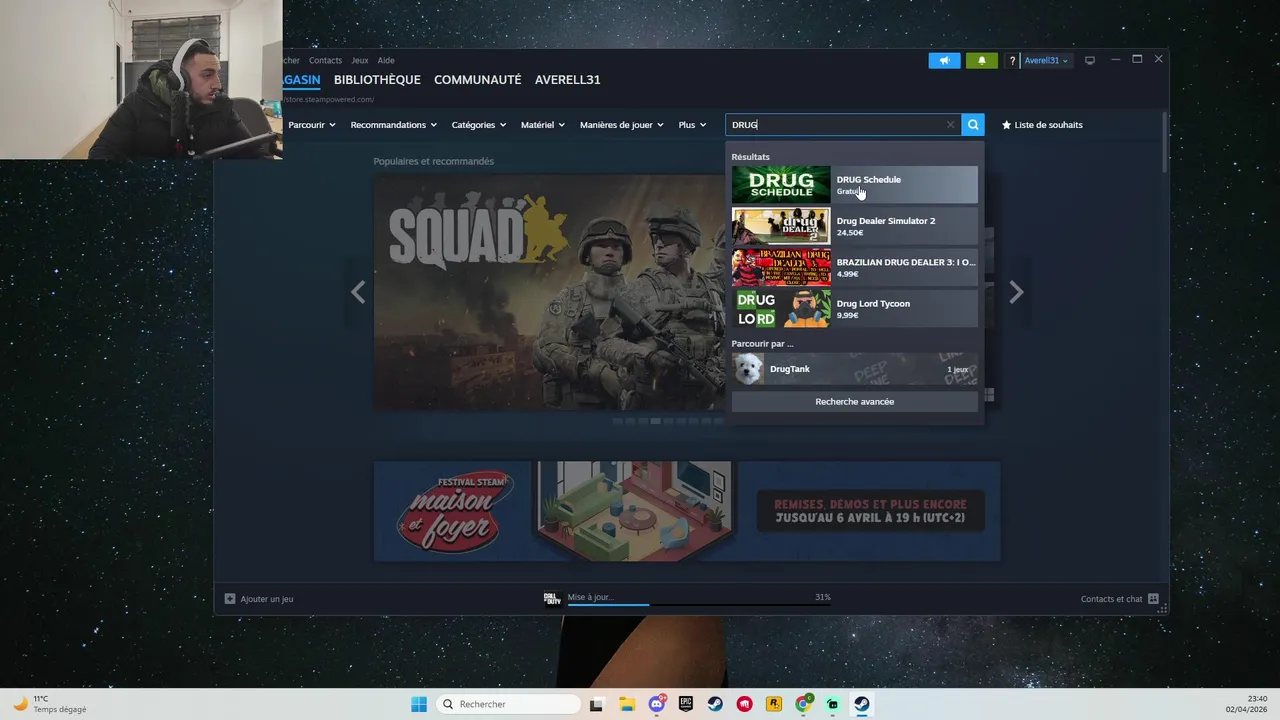Expand the Recommandations dropdown
The height and width of the screenshot is (720, 1280).
pyautogui.click(x=393, y=125)
